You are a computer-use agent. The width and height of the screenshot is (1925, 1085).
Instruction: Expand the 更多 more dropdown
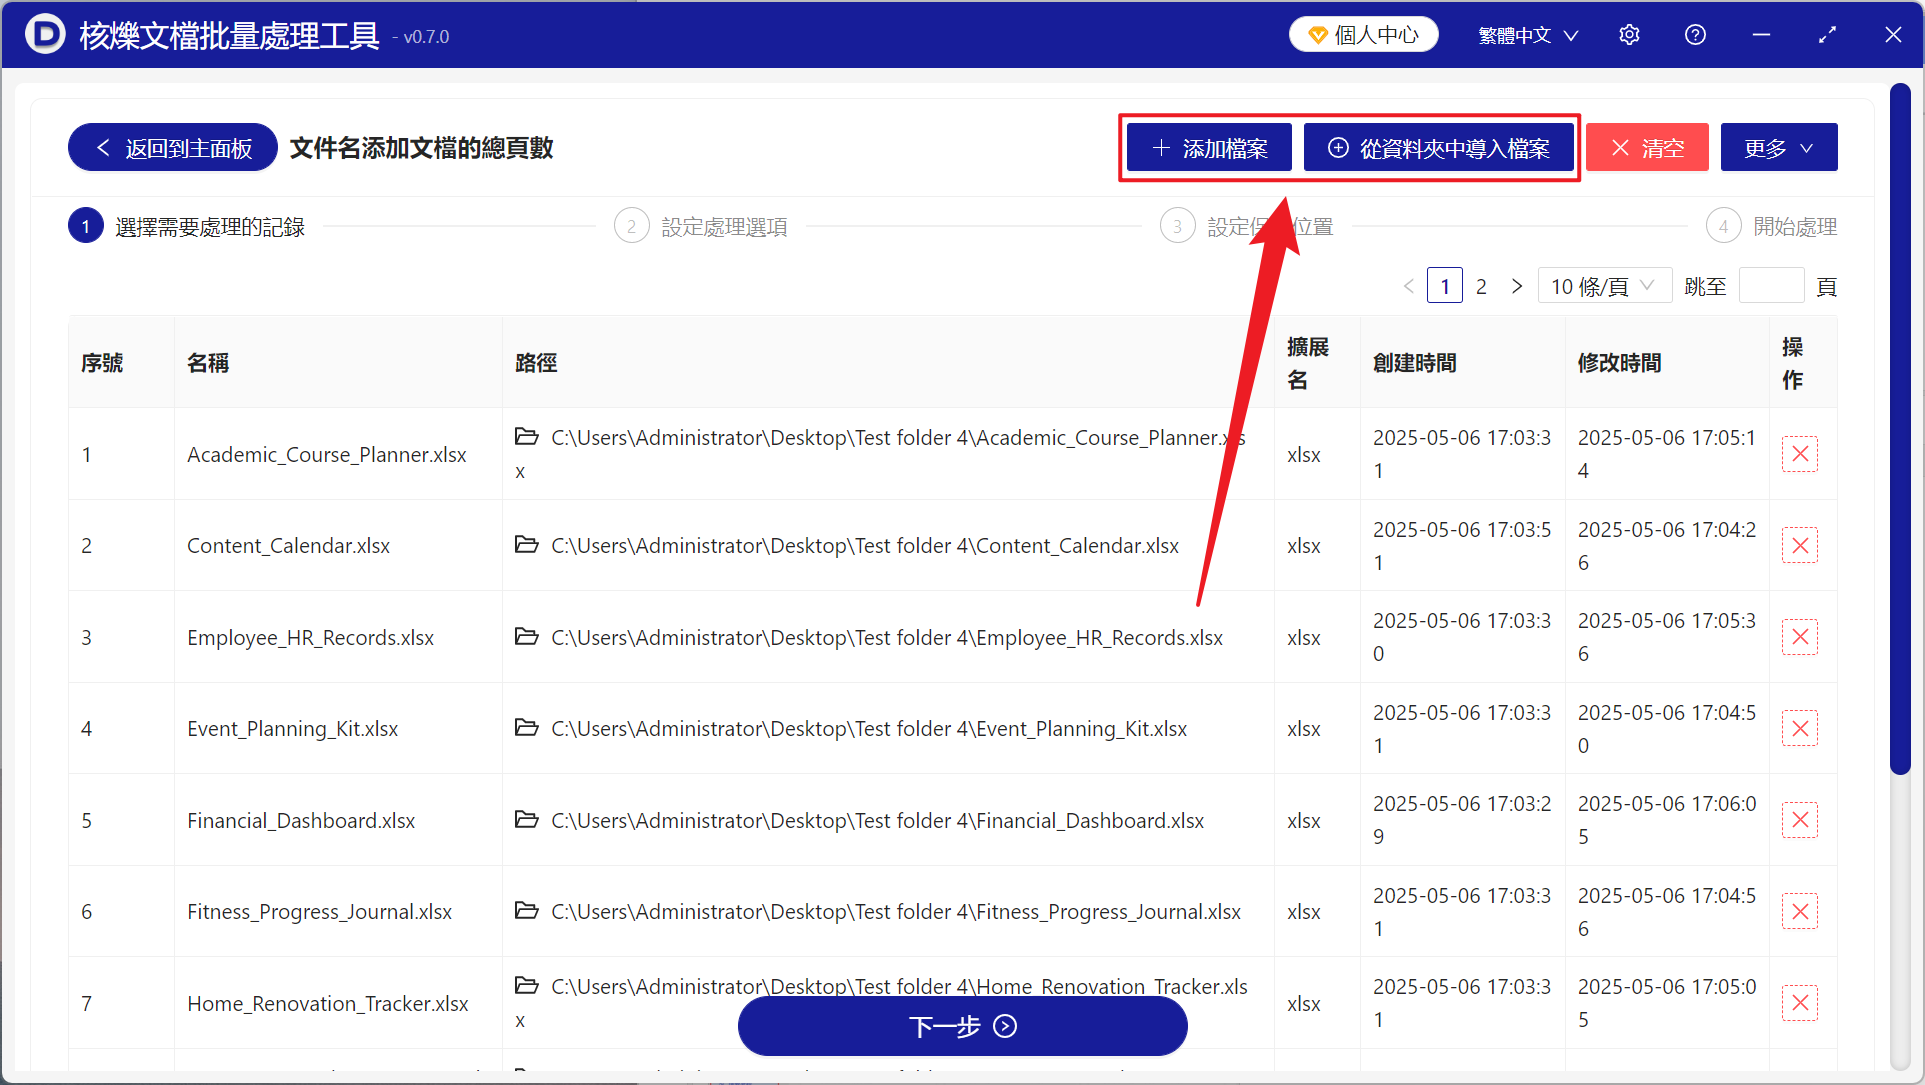click(x=1779, y=148)
